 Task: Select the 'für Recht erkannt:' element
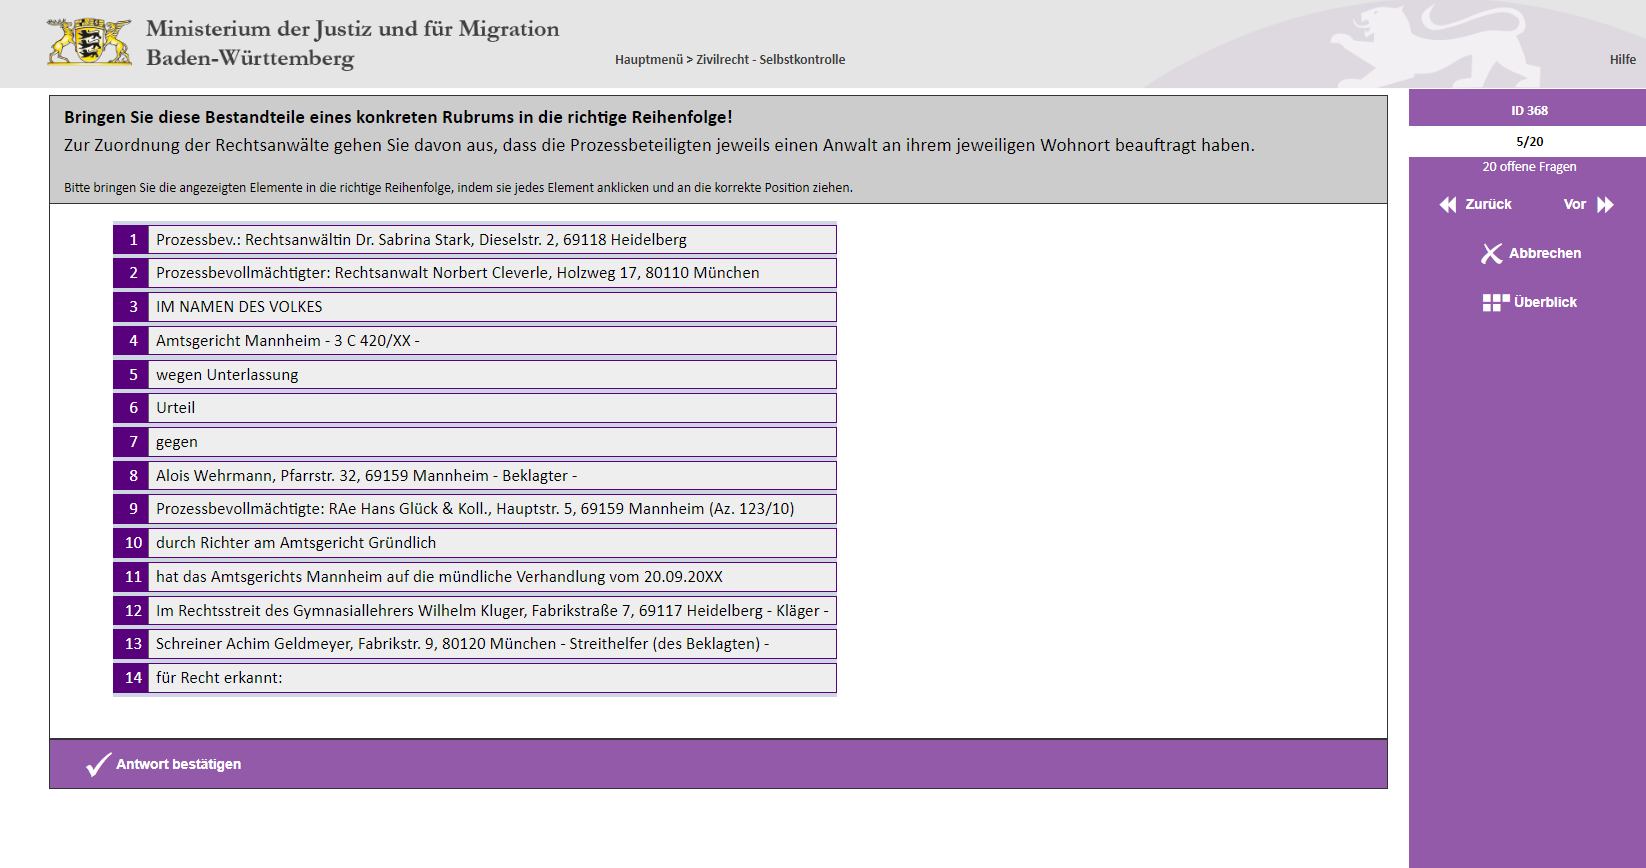[490, 678]
